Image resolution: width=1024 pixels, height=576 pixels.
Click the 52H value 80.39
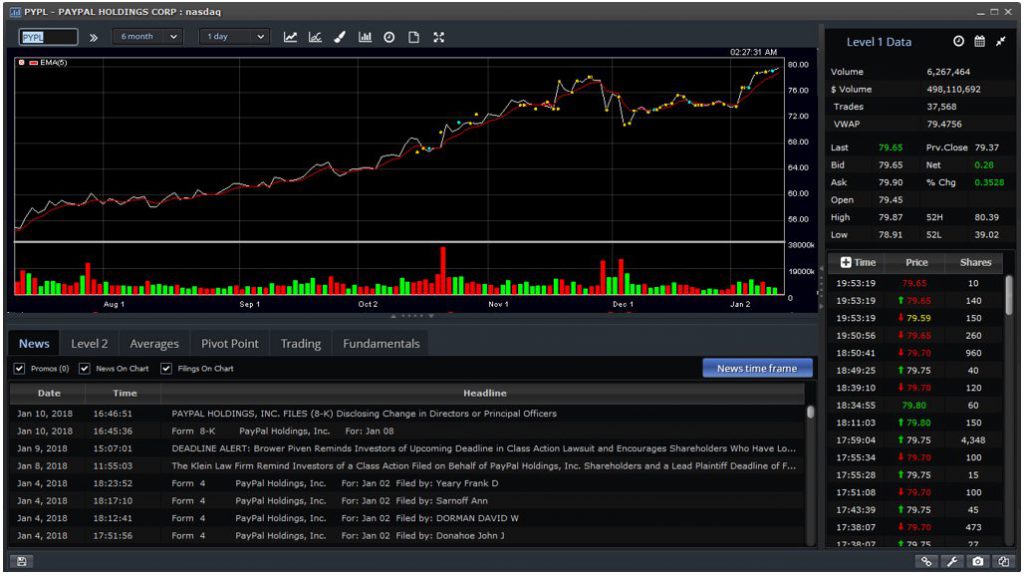986,217
